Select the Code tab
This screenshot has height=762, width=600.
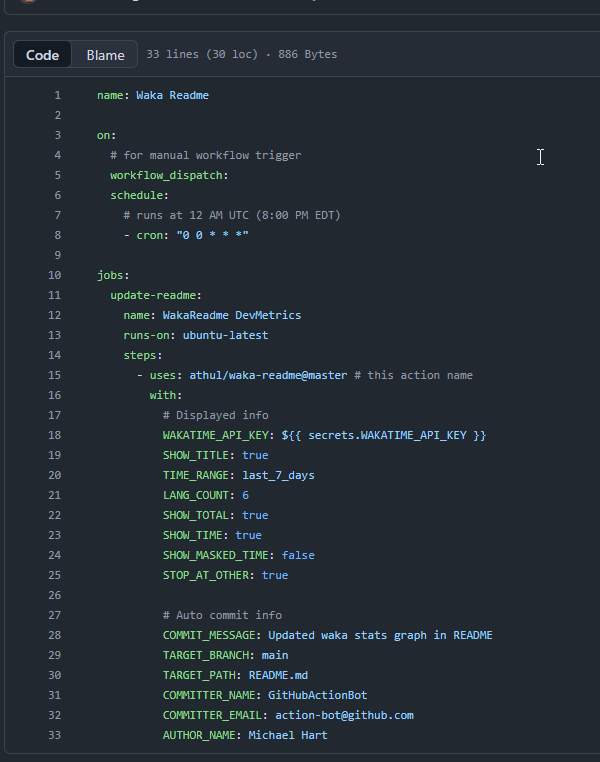(x=42, y=55)
